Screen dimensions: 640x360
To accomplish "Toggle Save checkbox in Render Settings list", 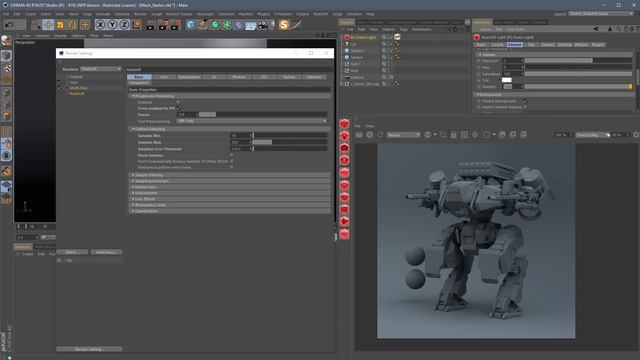I will [x=60, y=82].
